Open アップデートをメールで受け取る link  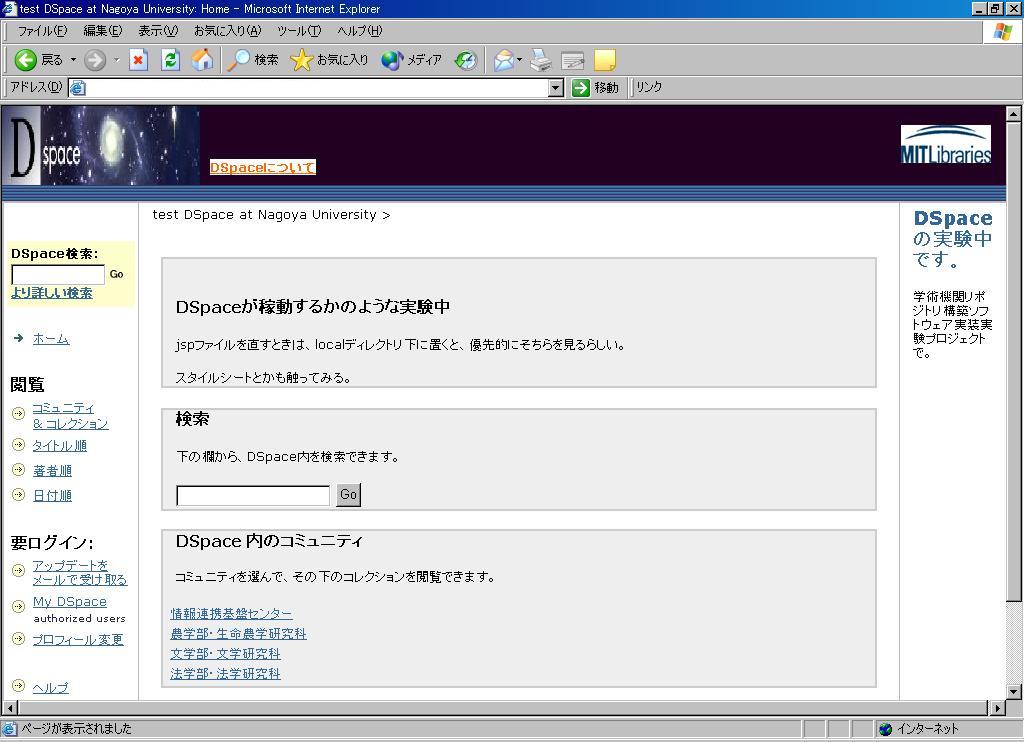(x=80, y=573)
